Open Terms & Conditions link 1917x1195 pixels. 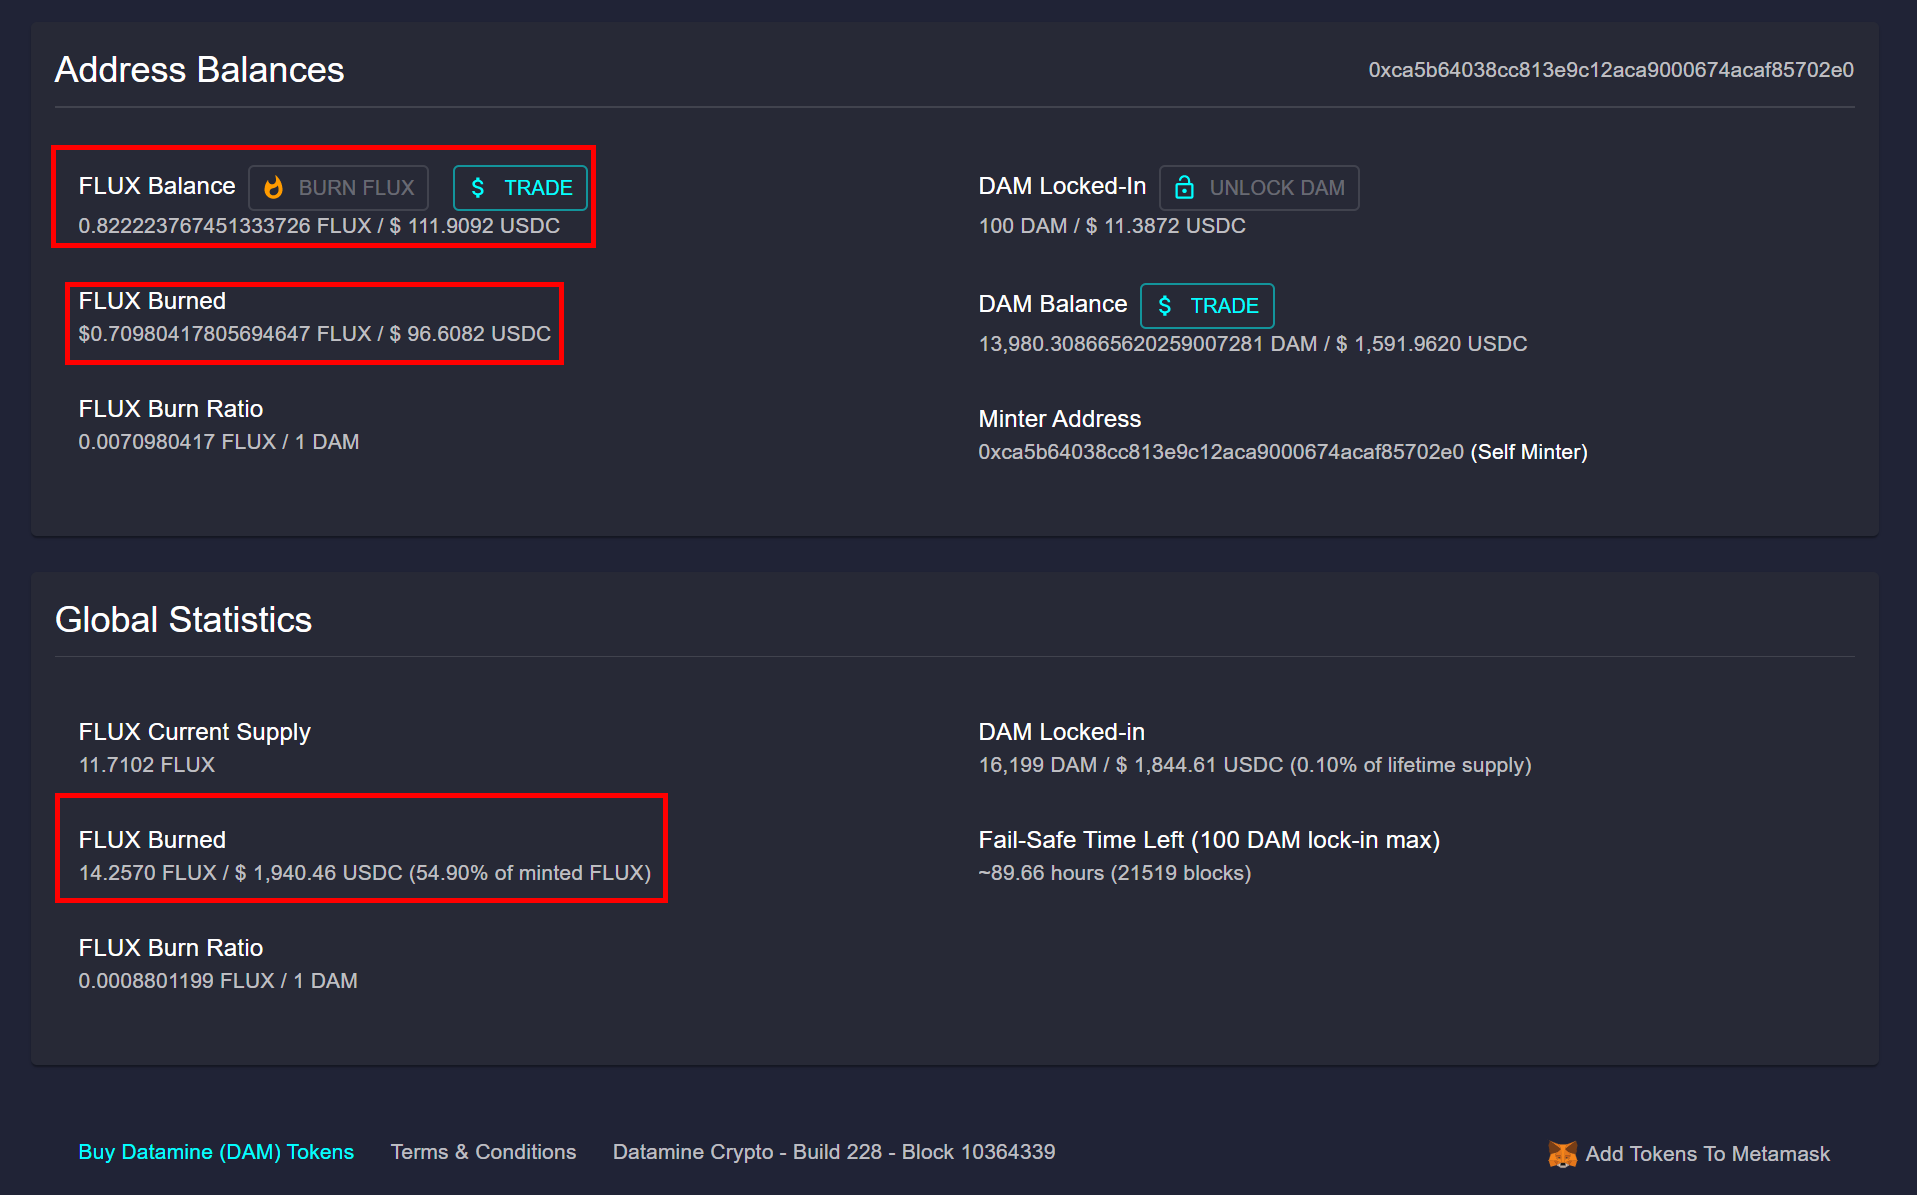point(483,1152)
